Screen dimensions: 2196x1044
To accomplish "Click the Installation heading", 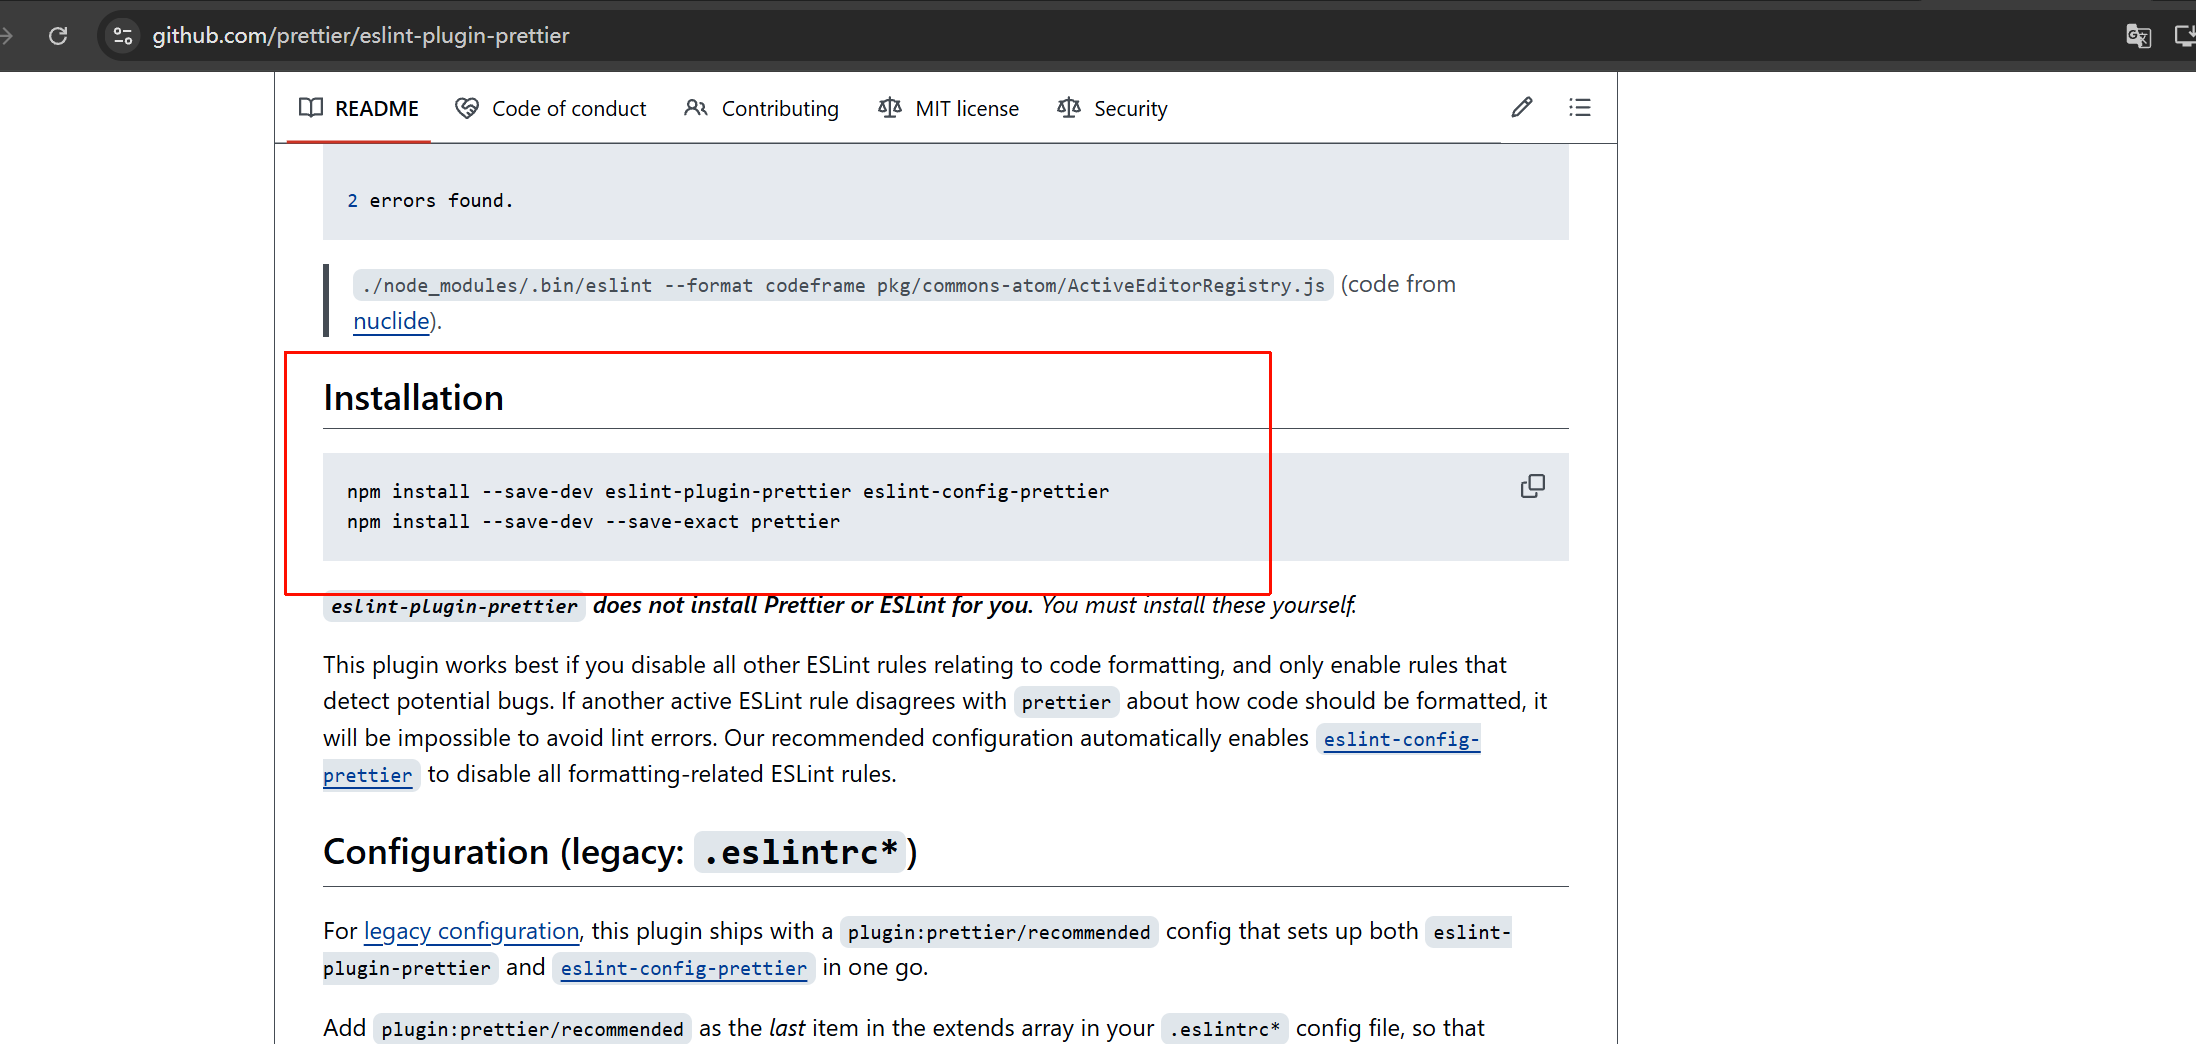I will 413,398.
